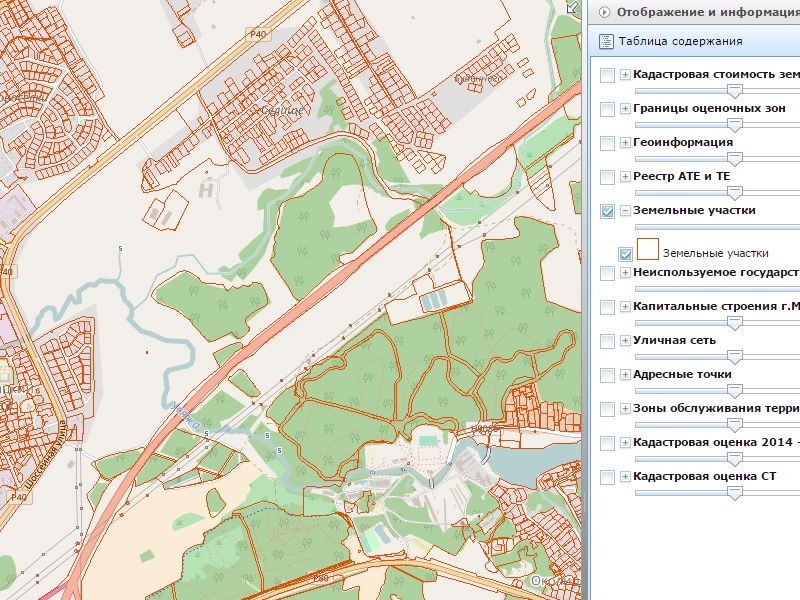Image resolution: width=800 pixels, height=600 pixels.
Task: Enable the Уличная сеть layer checkbox
Action: [607, 341]
